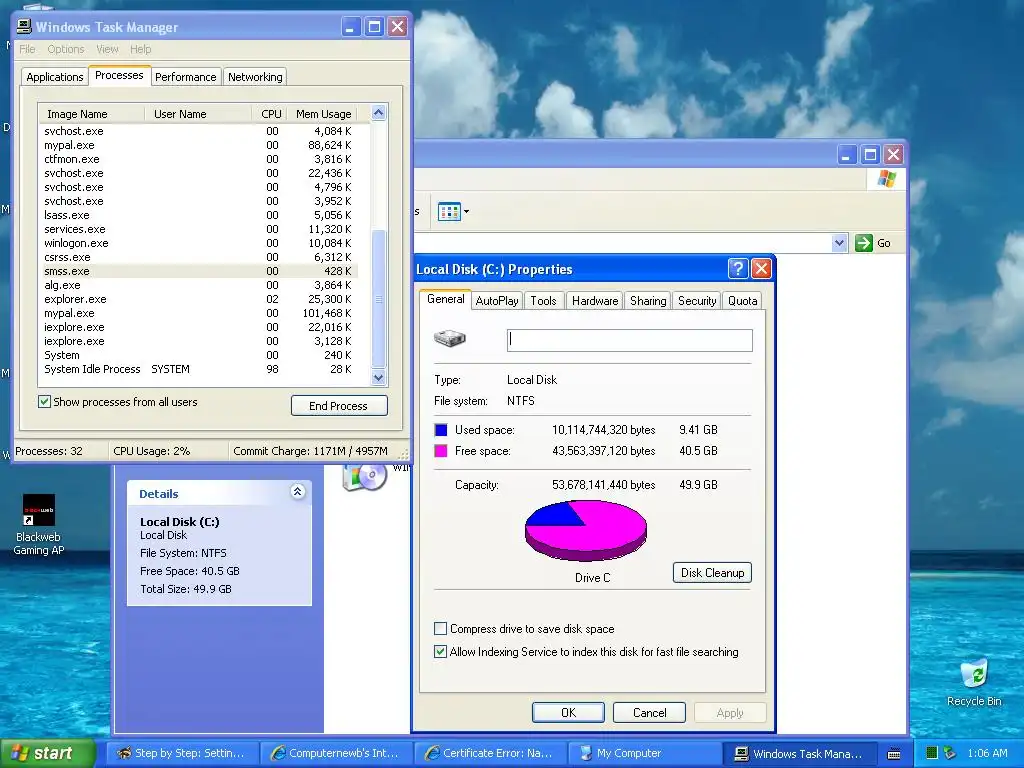Click the network tray icon beside clock
Image resolution: width=1024 pixels, height=768 pixels.
(x=950, y=753)
